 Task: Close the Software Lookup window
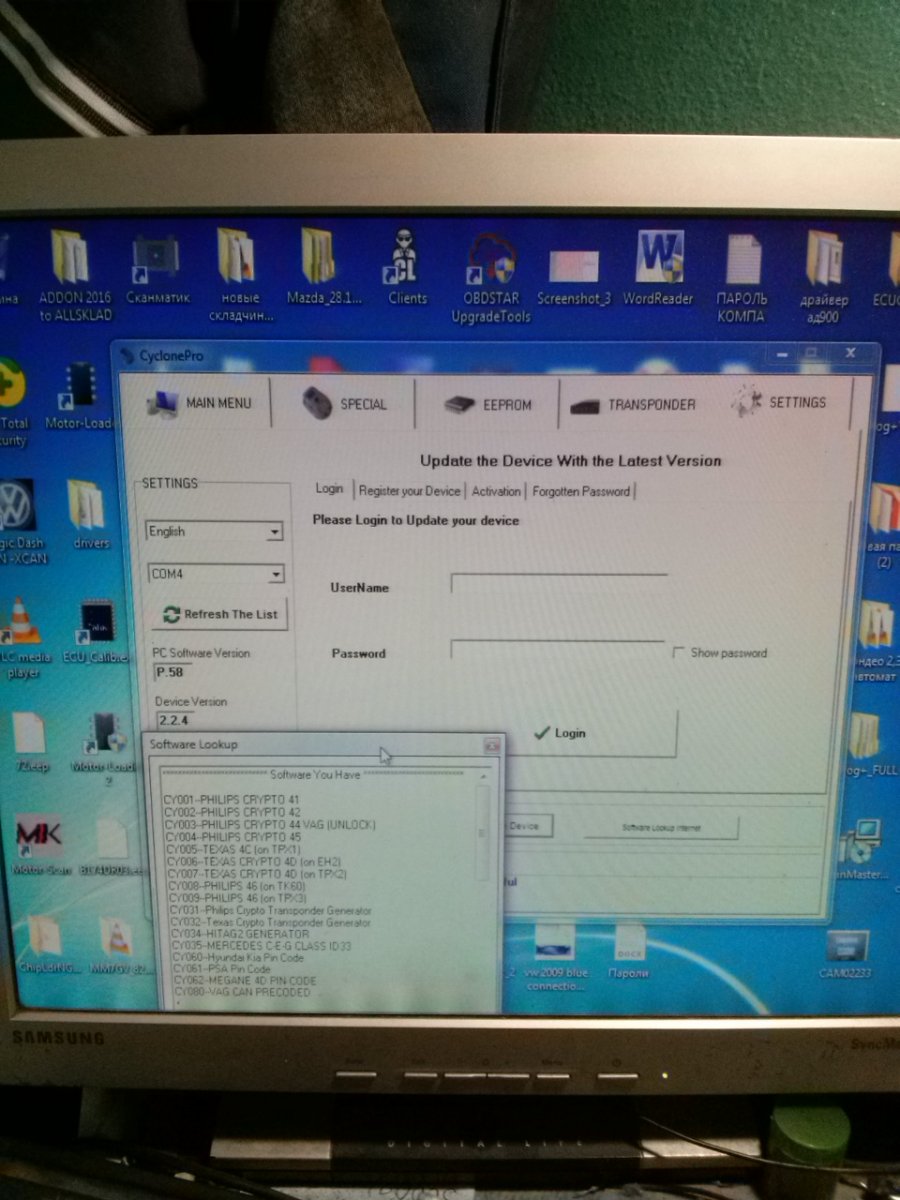[492, 745]
